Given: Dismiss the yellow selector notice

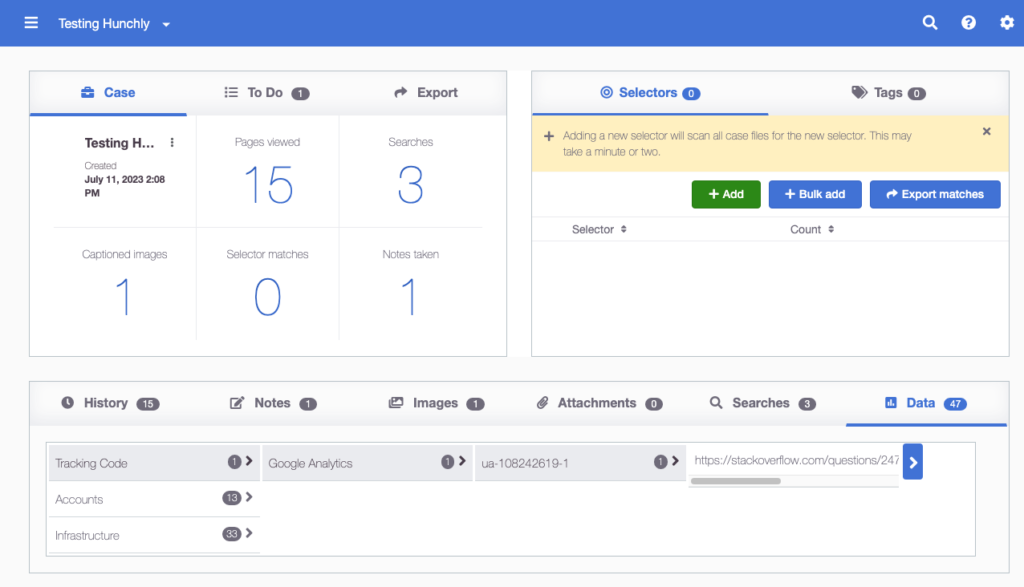Looking at the screenshot, I should point(986,131).
